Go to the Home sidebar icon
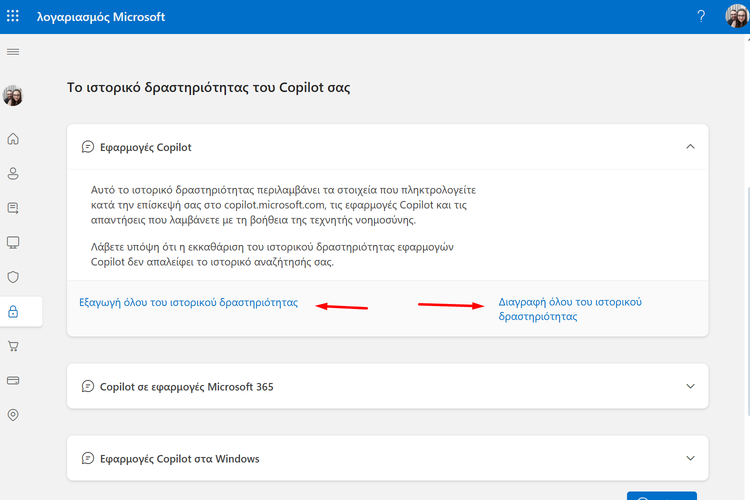The width and height of the screenshot is (750, 500). (x=13, y=139)
